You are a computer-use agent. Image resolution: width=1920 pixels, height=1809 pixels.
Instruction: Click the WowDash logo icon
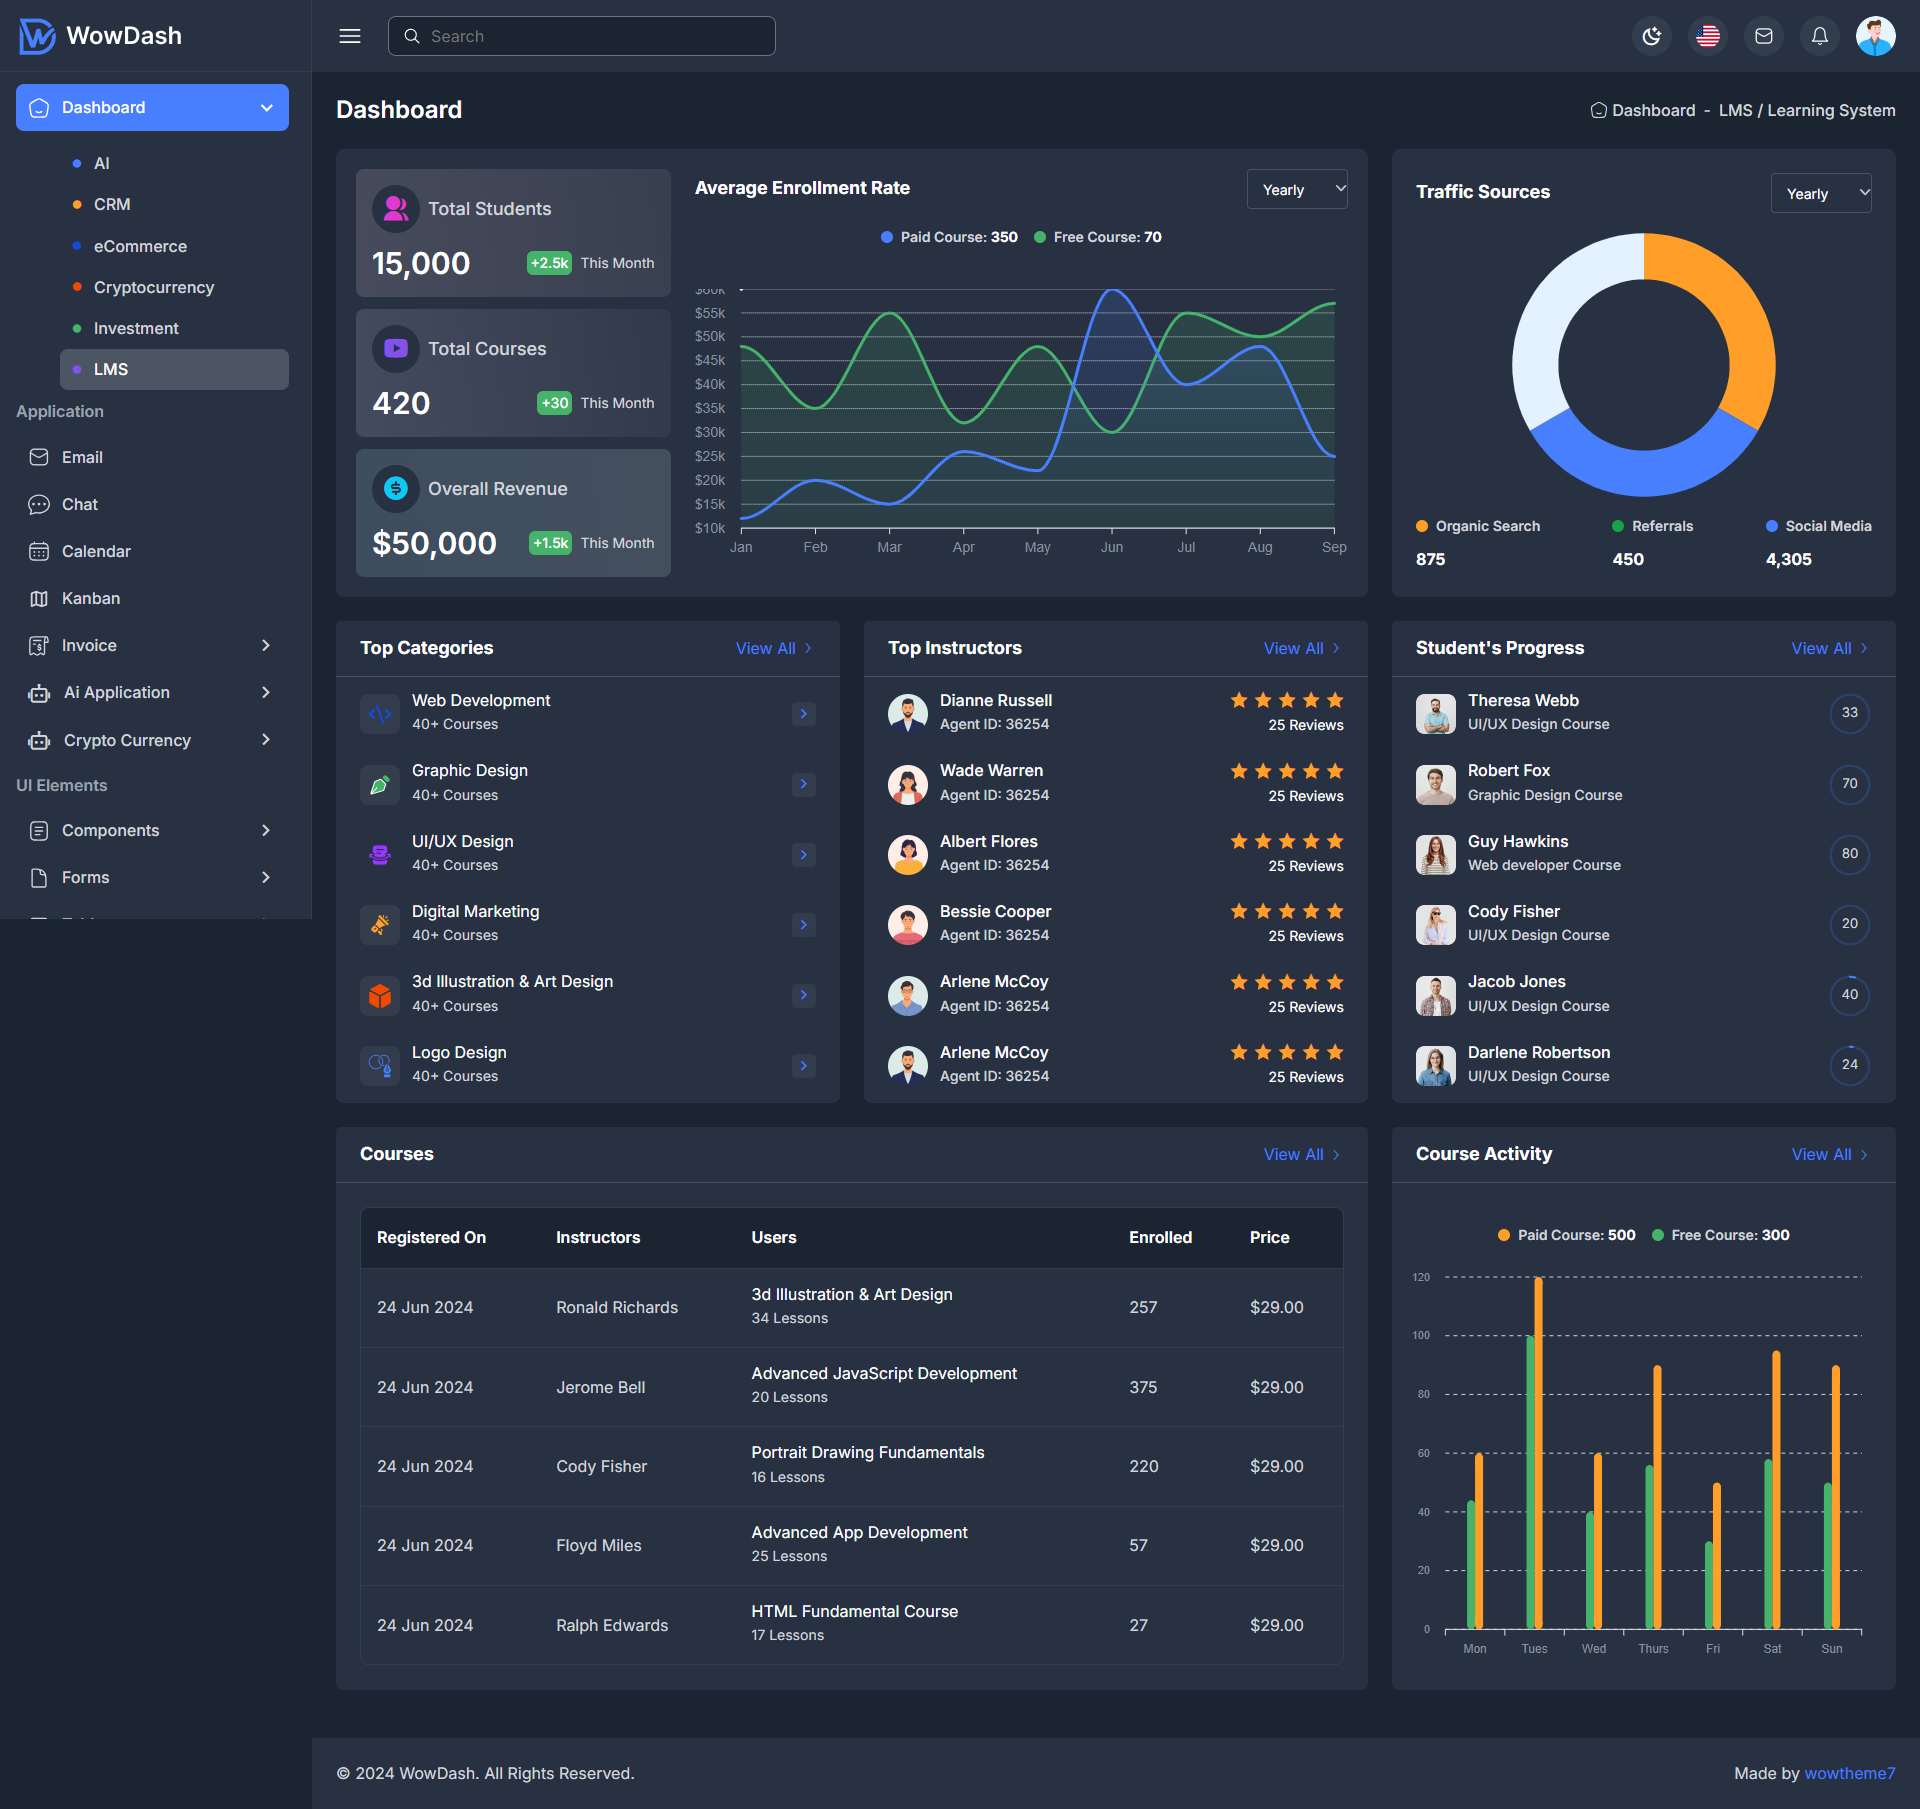coord(35,35)
